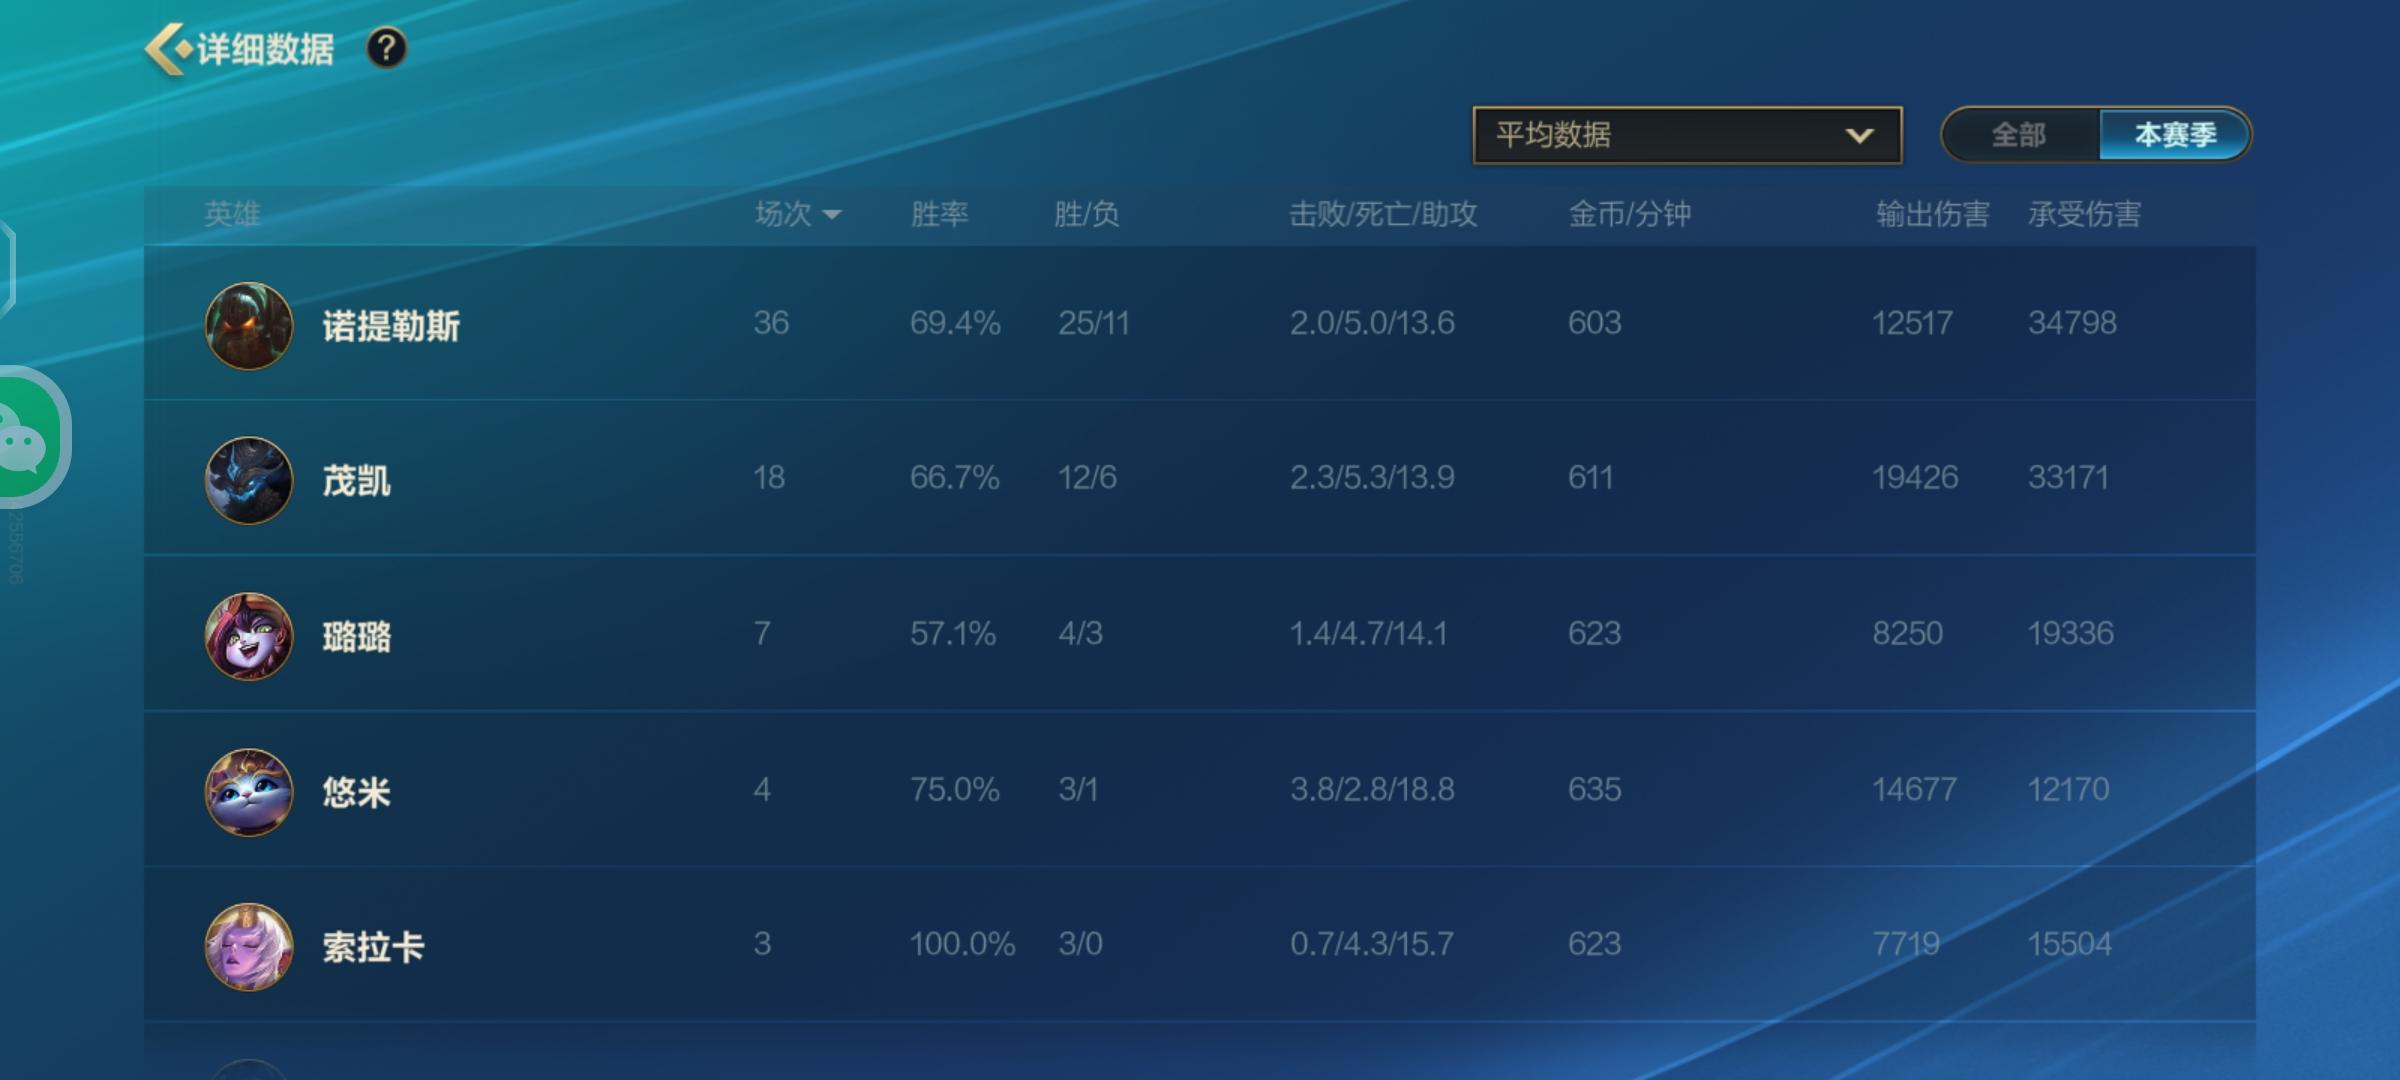The width and height of the screenshot is (2400, 1080).
Task: Click the 胜/负 column header
Action: 1086,214
